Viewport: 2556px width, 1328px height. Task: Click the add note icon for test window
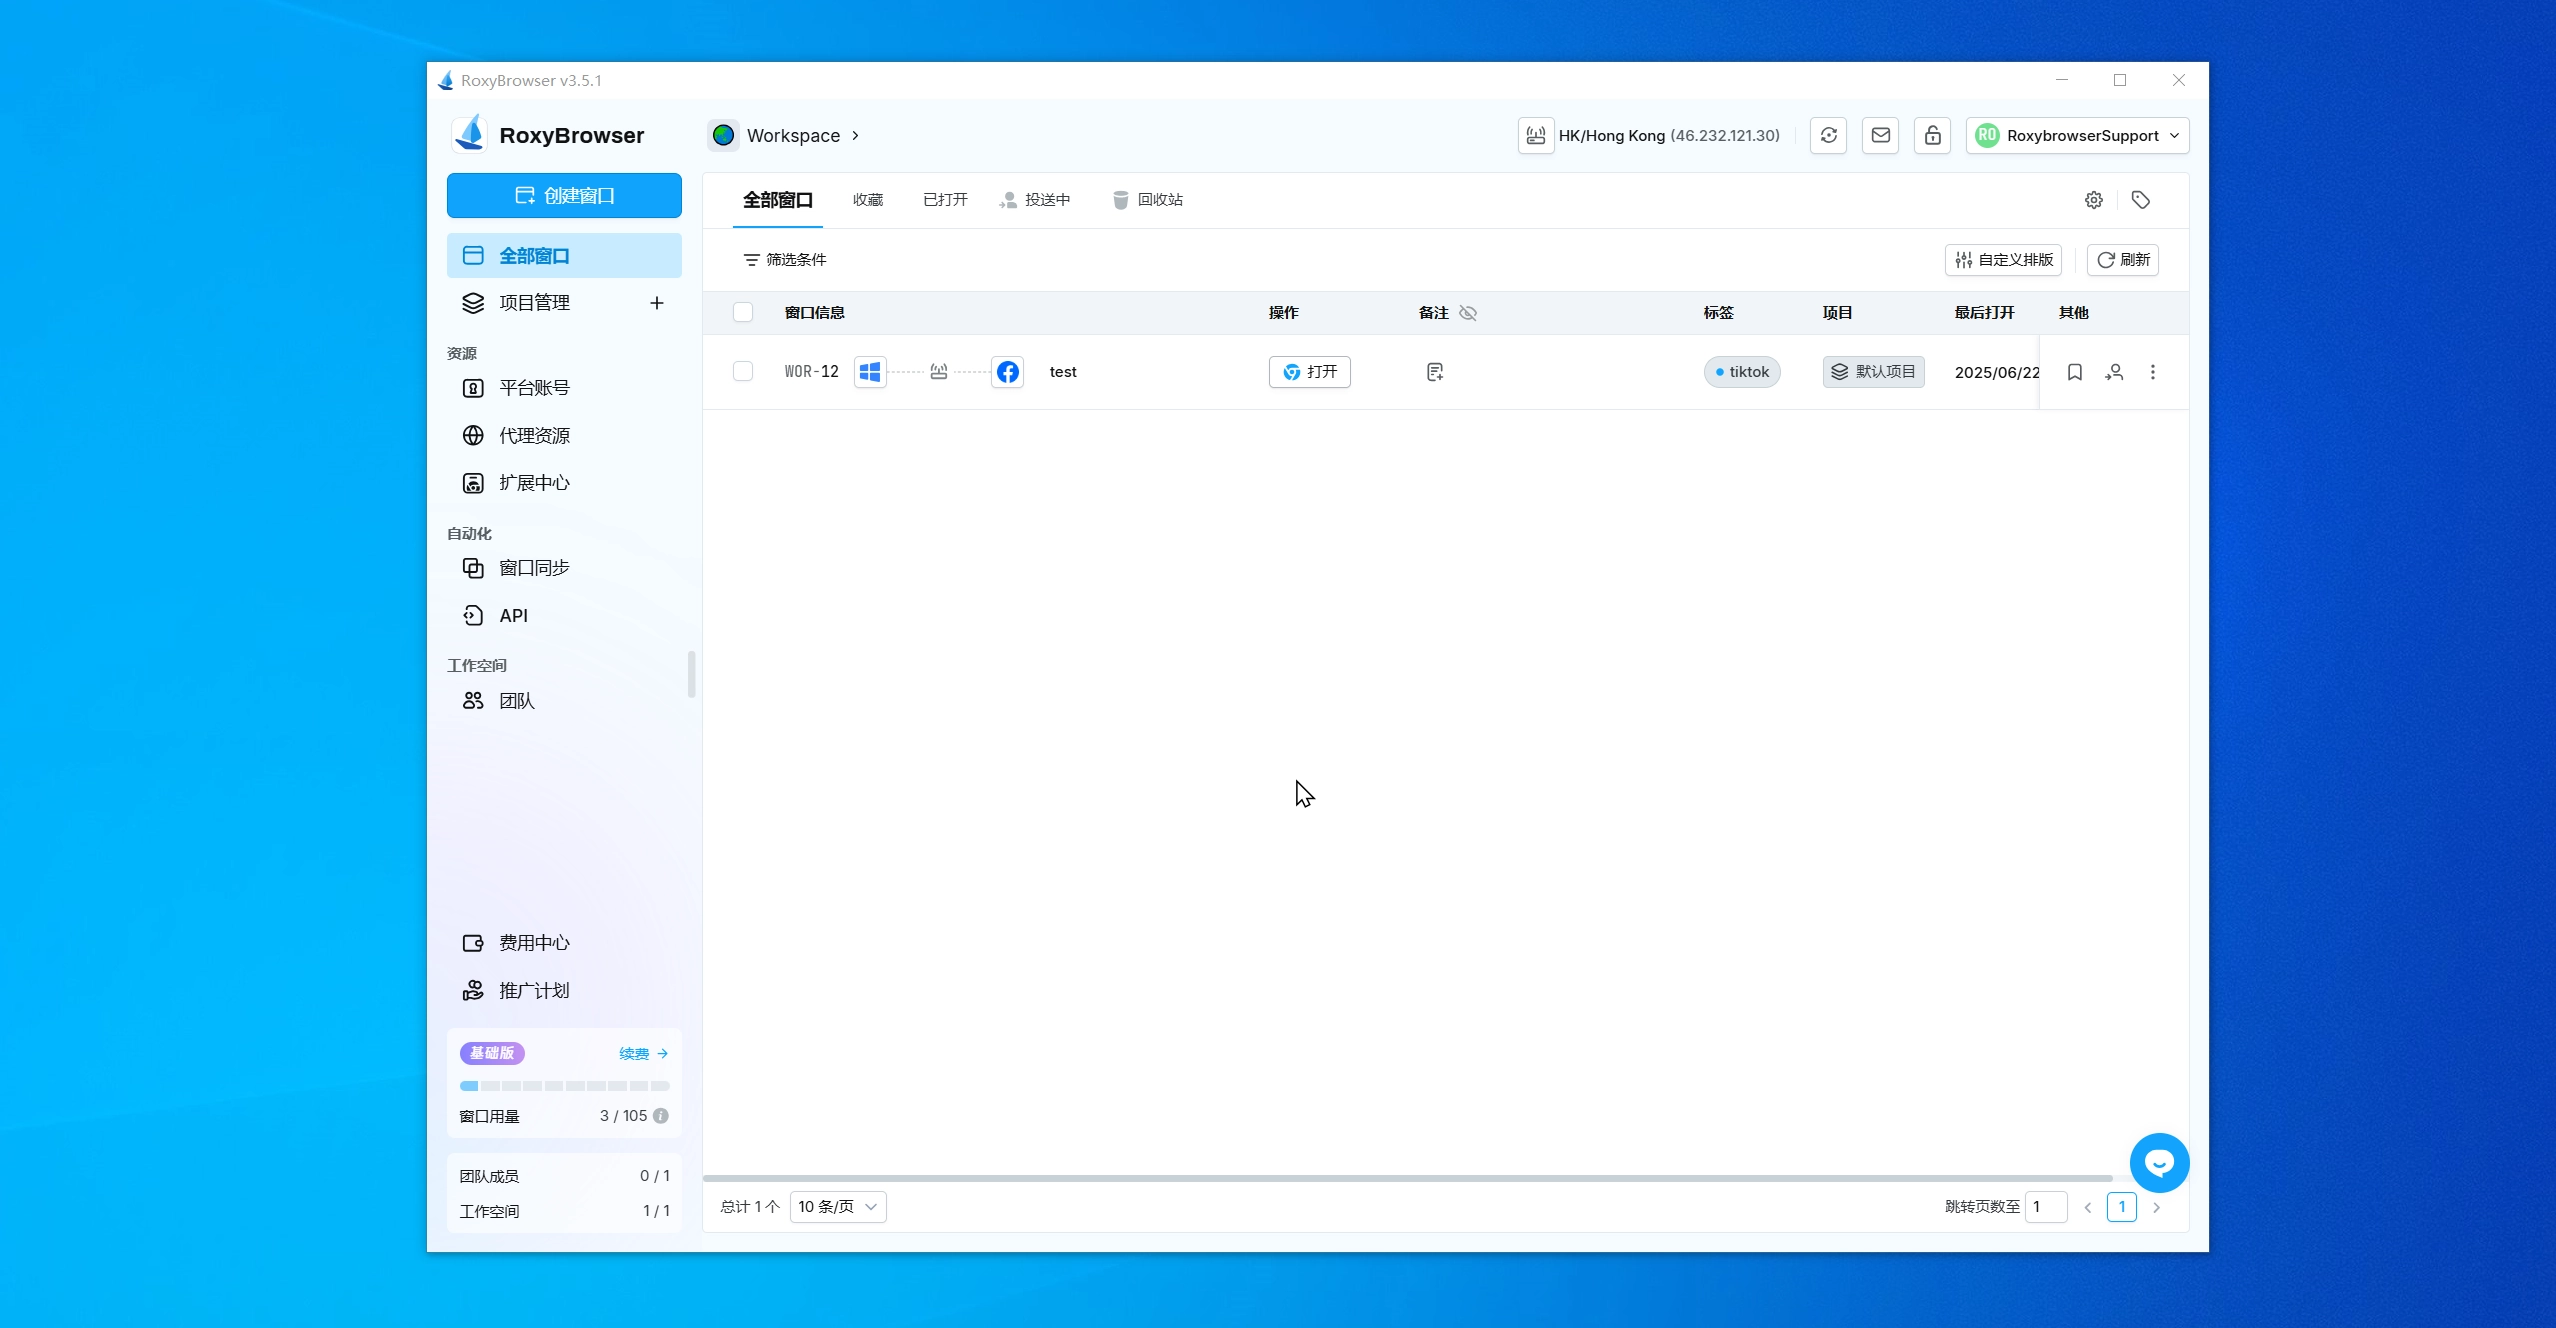point(1435,372)
